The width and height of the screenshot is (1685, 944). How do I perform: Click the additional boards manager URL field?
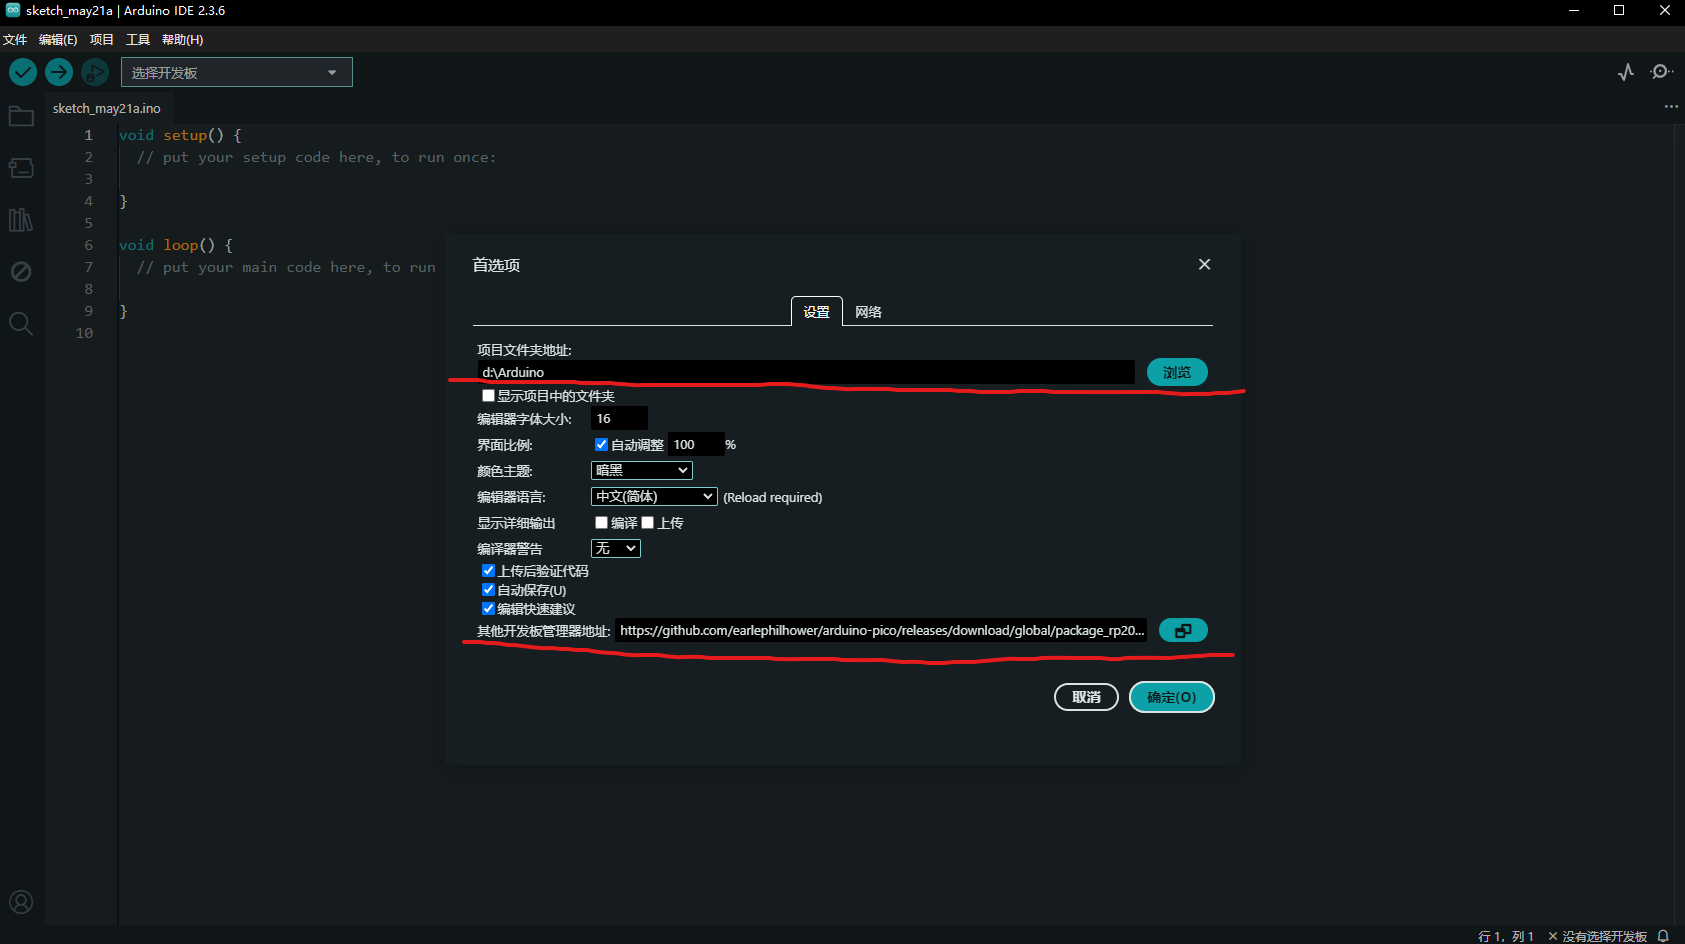tap(881, 630)
